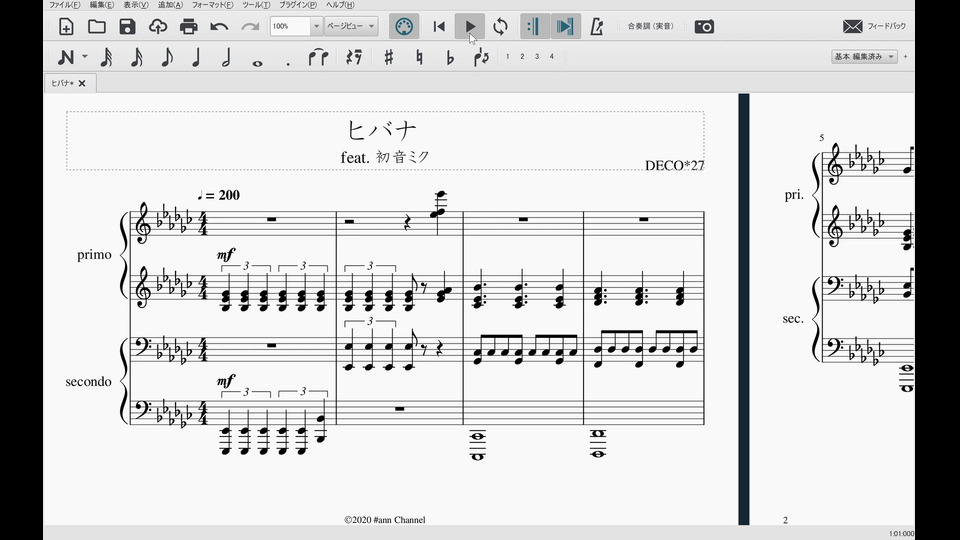The width and height of the screenshot is (960, 540).
Task: Select voice 3
Action: pos(537,56)
